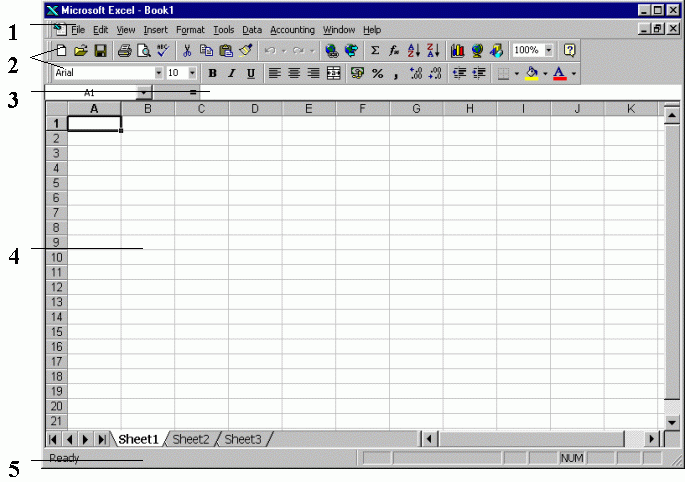The height and width of the screenshot is (482, 685).
Task: Click the Map globe icon
Action: point(477,51)
